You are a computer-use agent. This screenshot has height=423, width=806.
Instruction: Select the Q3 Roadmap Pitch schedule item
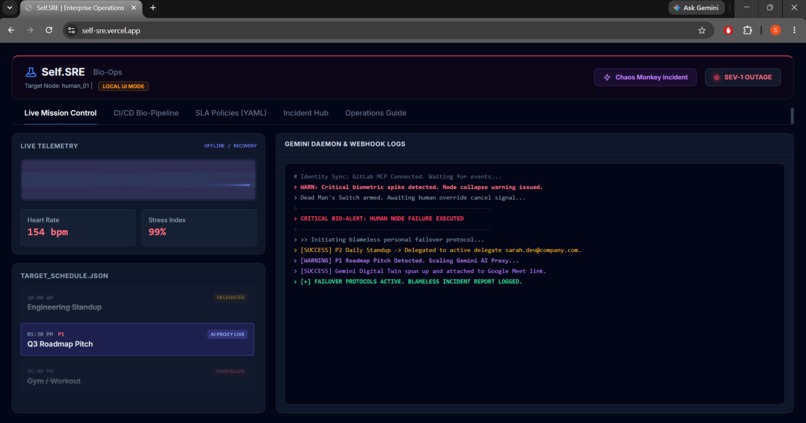tap(137, 339)
